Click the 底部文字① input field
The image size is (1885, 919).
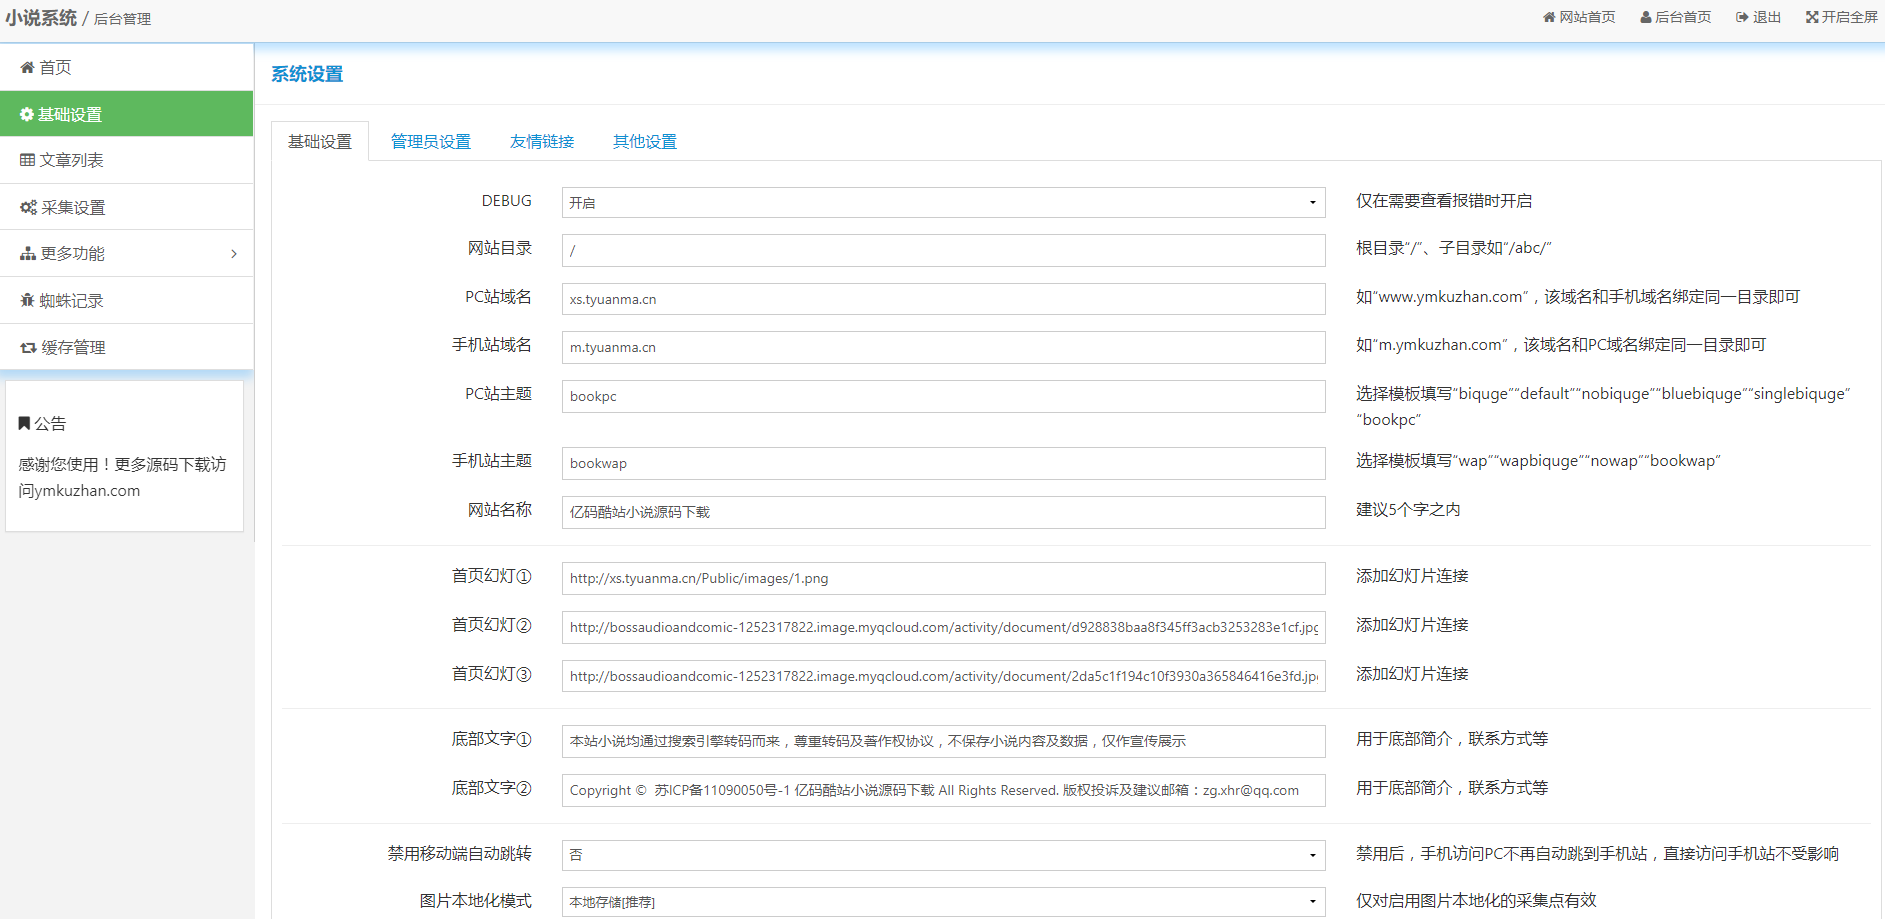point(943,741)
